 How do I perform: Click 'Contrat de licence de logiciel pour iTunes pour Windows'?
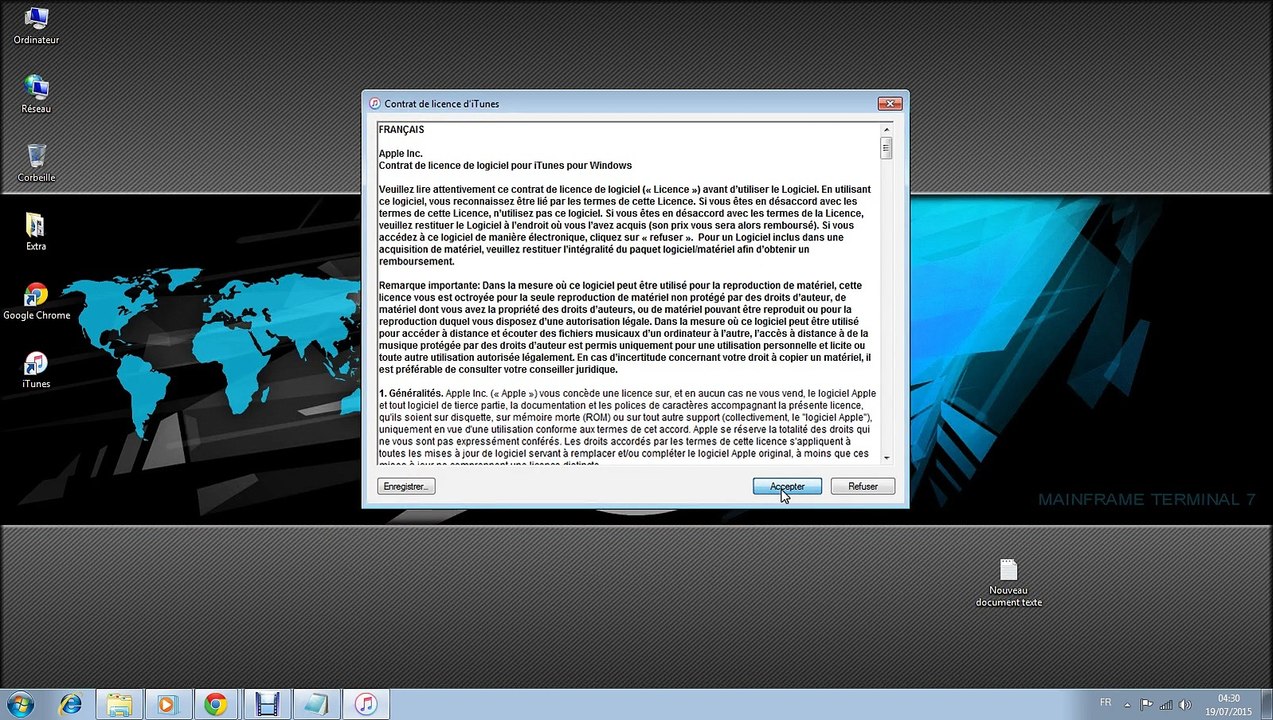click(505, 165)
